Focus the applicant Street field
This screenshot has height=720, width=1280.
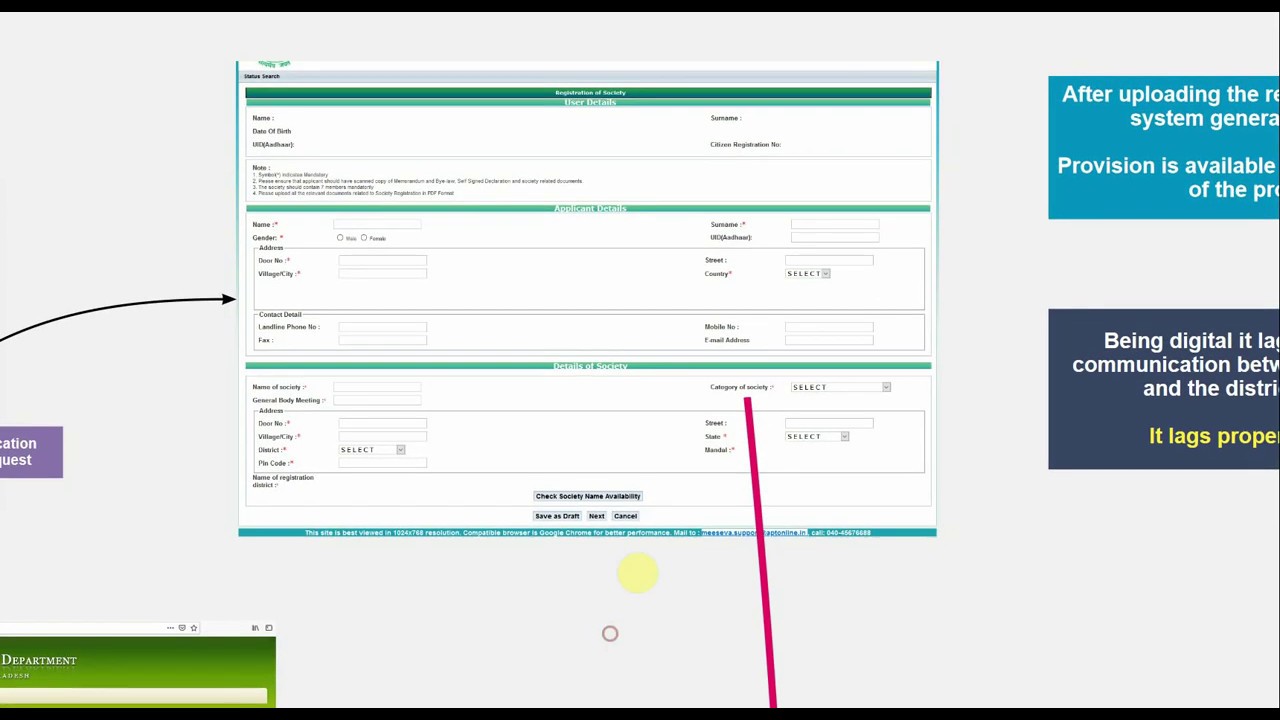tap(829, 261)
